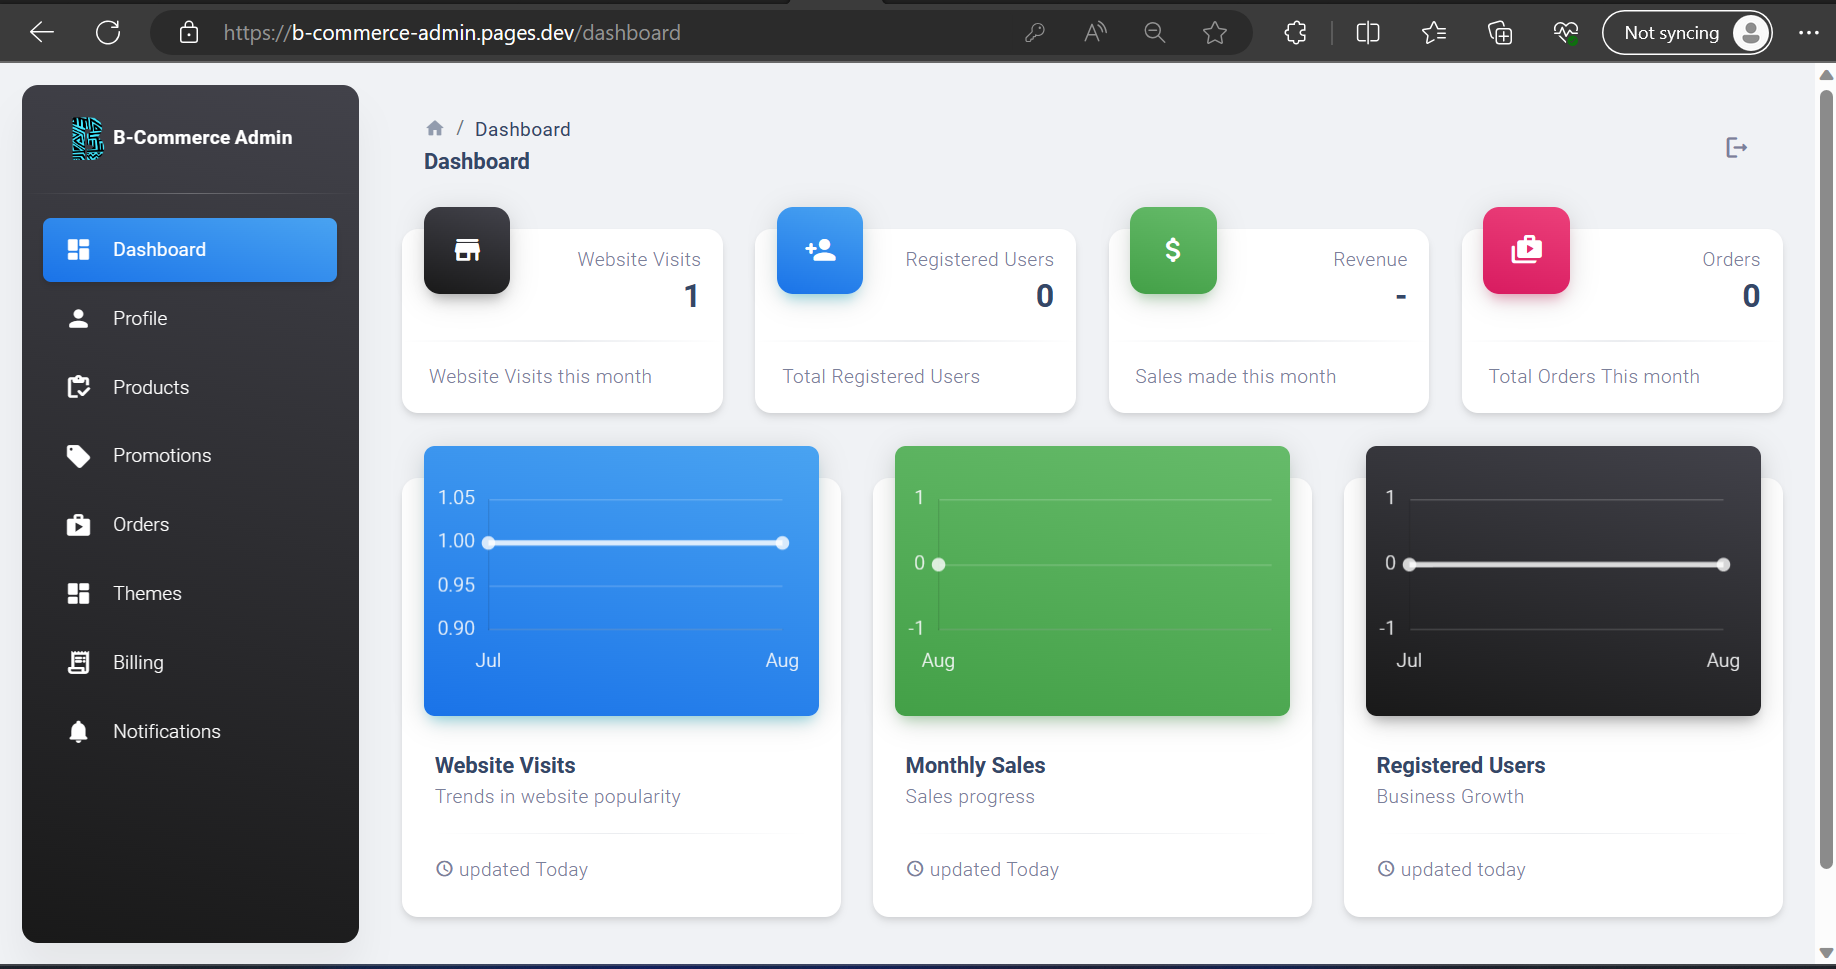Open Orders using the briefcase icon

pyautogui.click(x=78, y=524)
